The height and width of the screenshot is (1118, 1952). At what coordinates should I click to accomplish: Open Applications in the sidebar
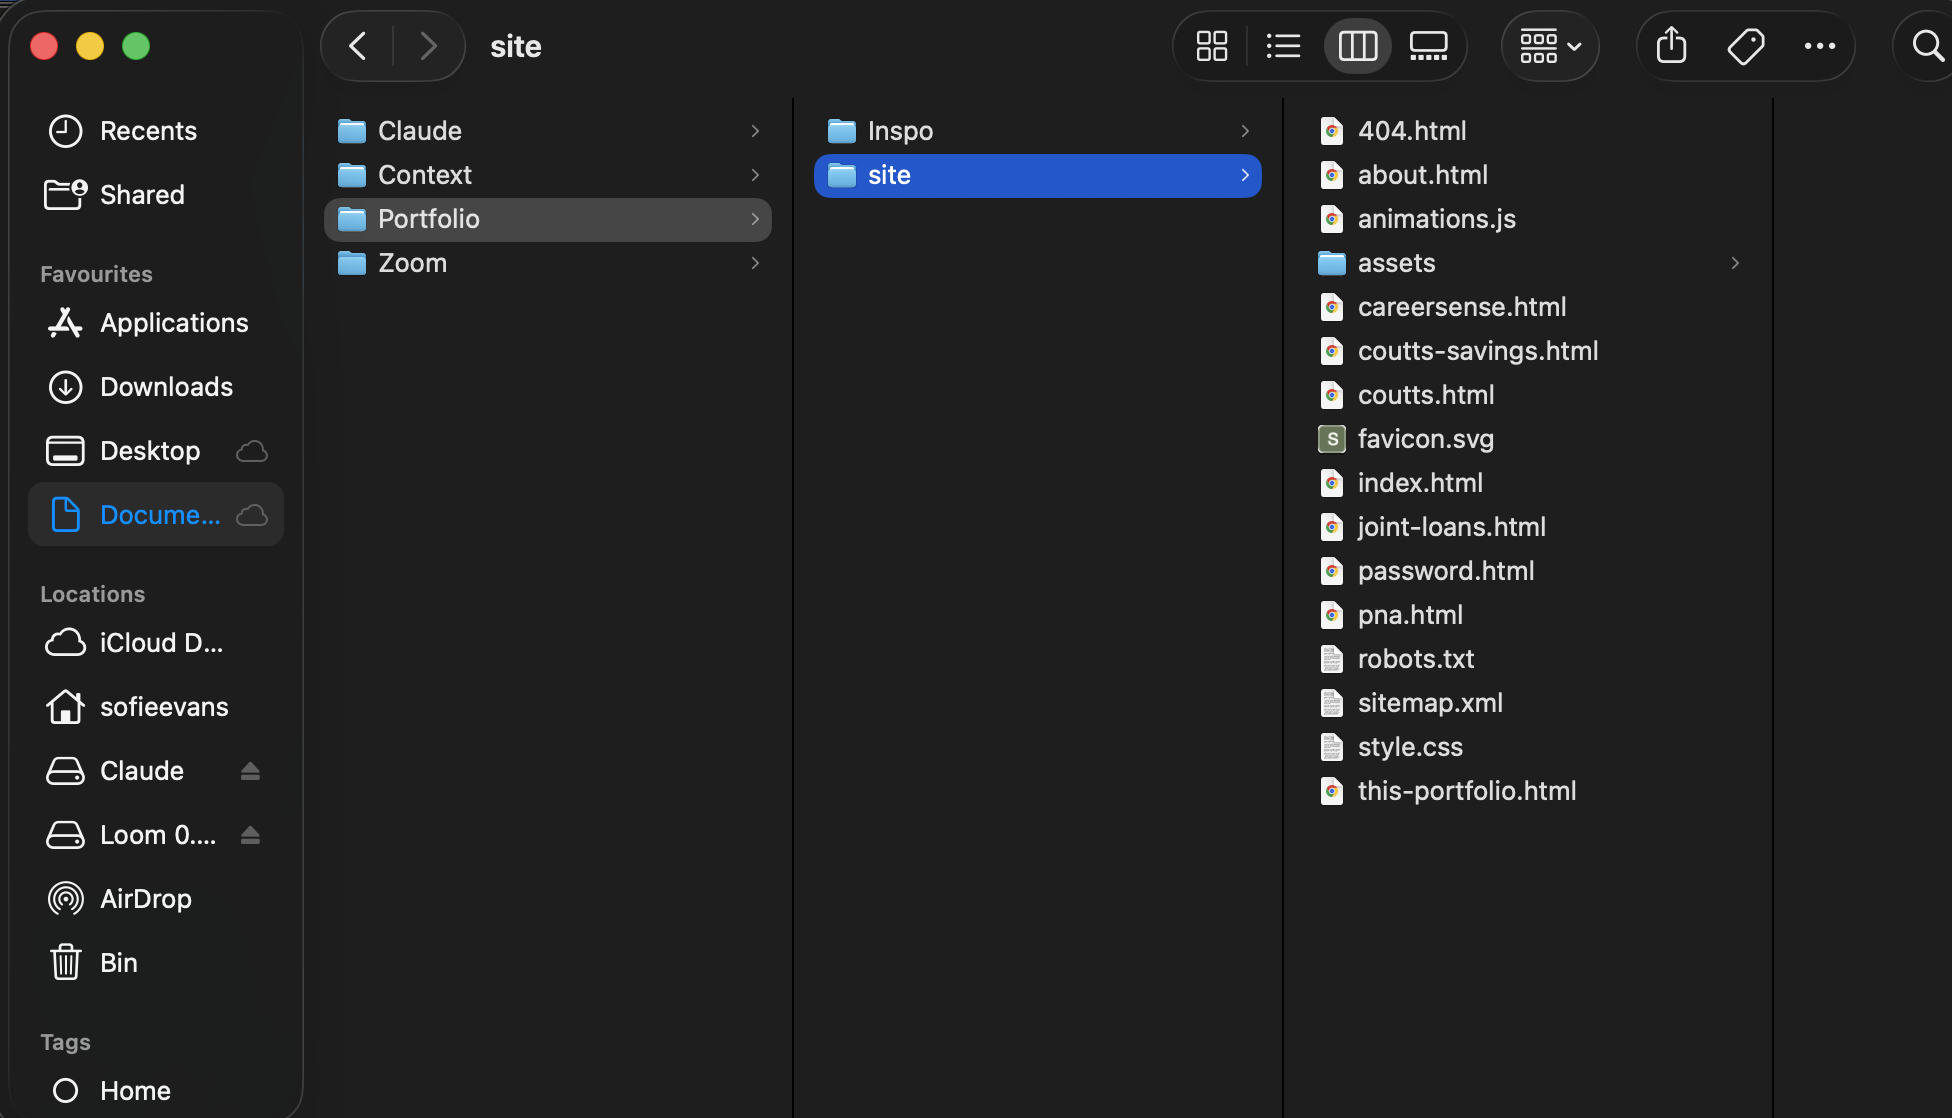point(156,323)
